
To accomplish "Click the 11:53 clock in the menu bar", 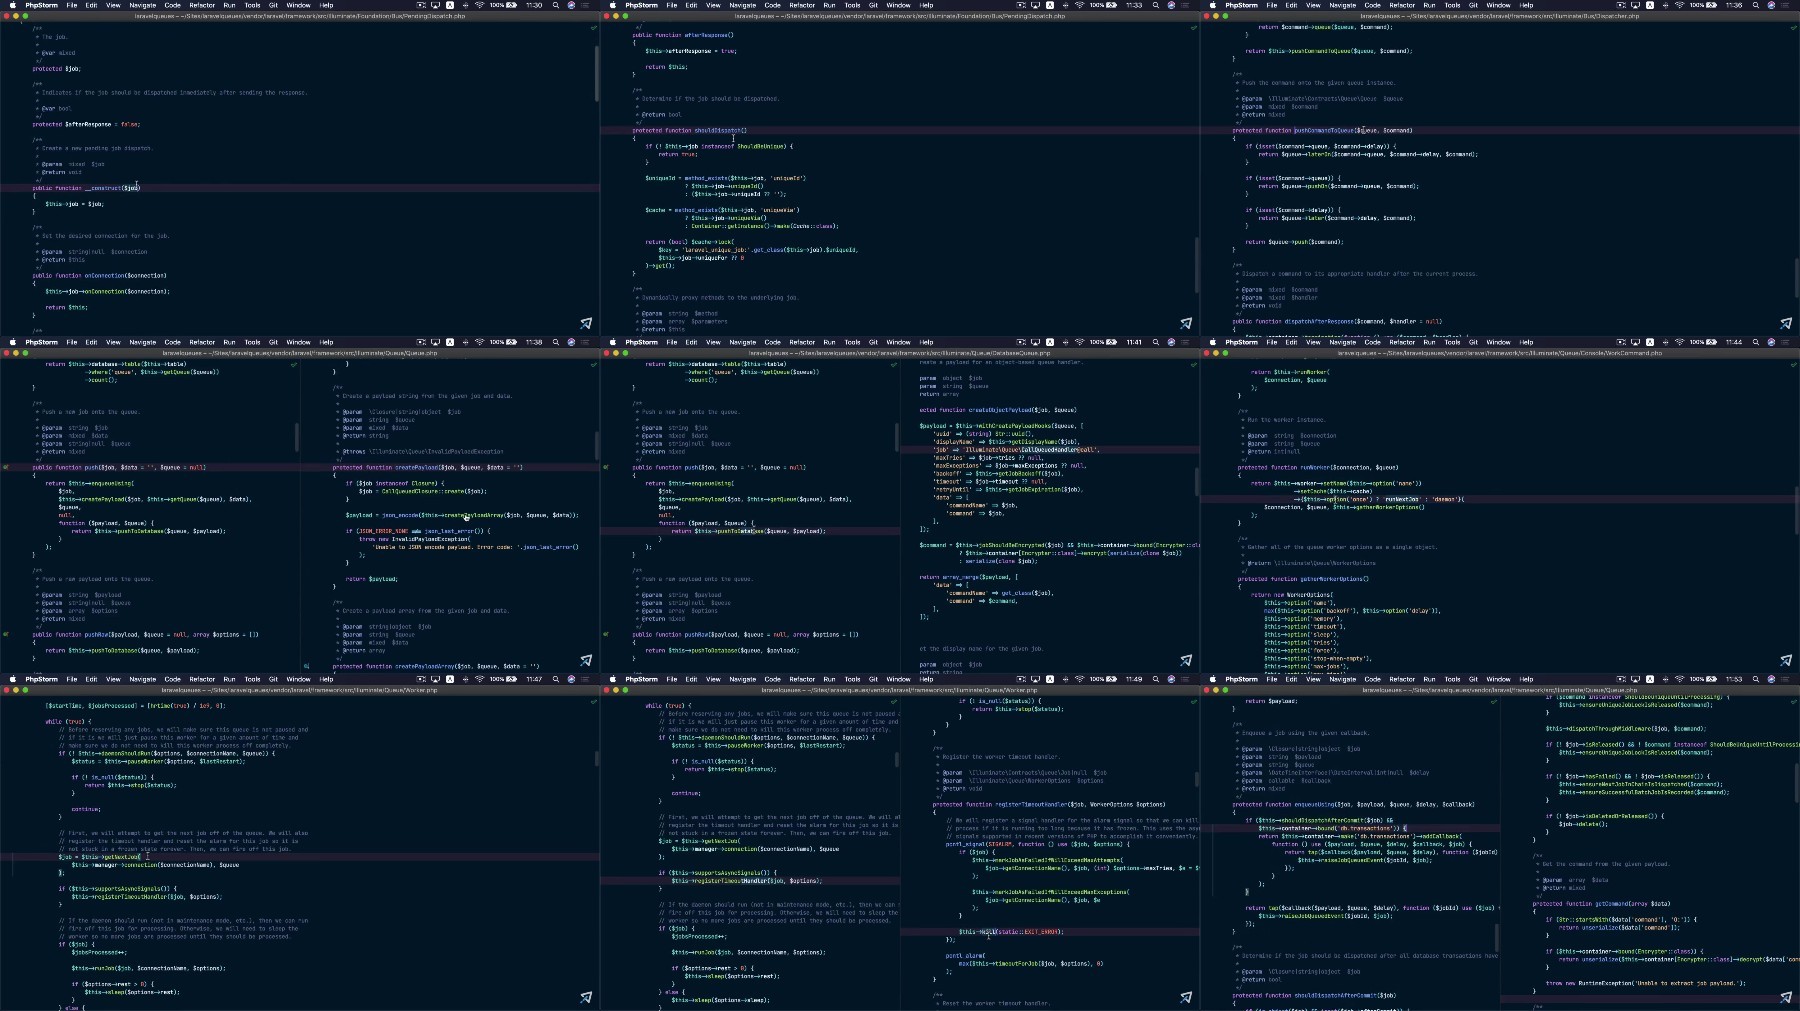I will click(x=1734, y=679).
